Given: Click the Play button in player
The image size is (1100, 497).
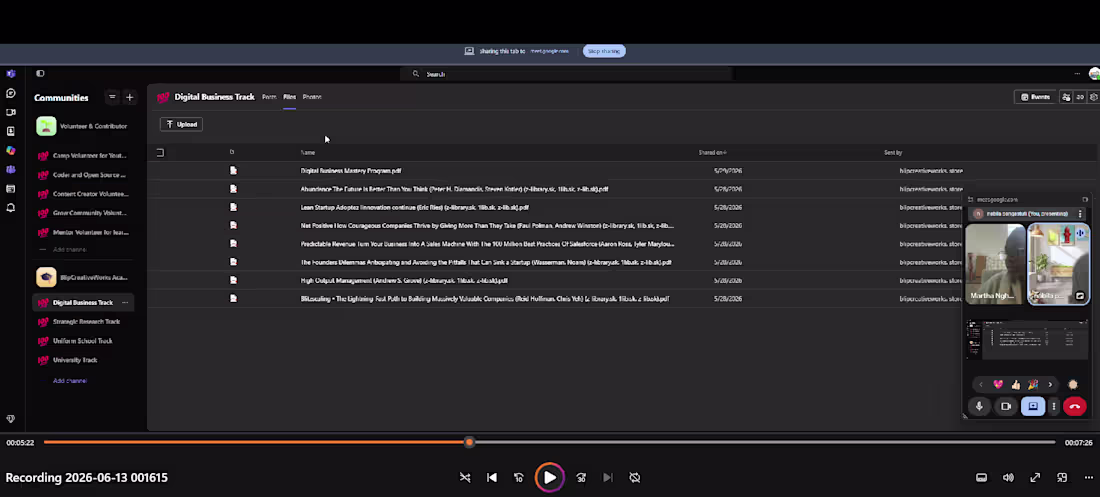Looking at the screenshot, I should point(549,477).
